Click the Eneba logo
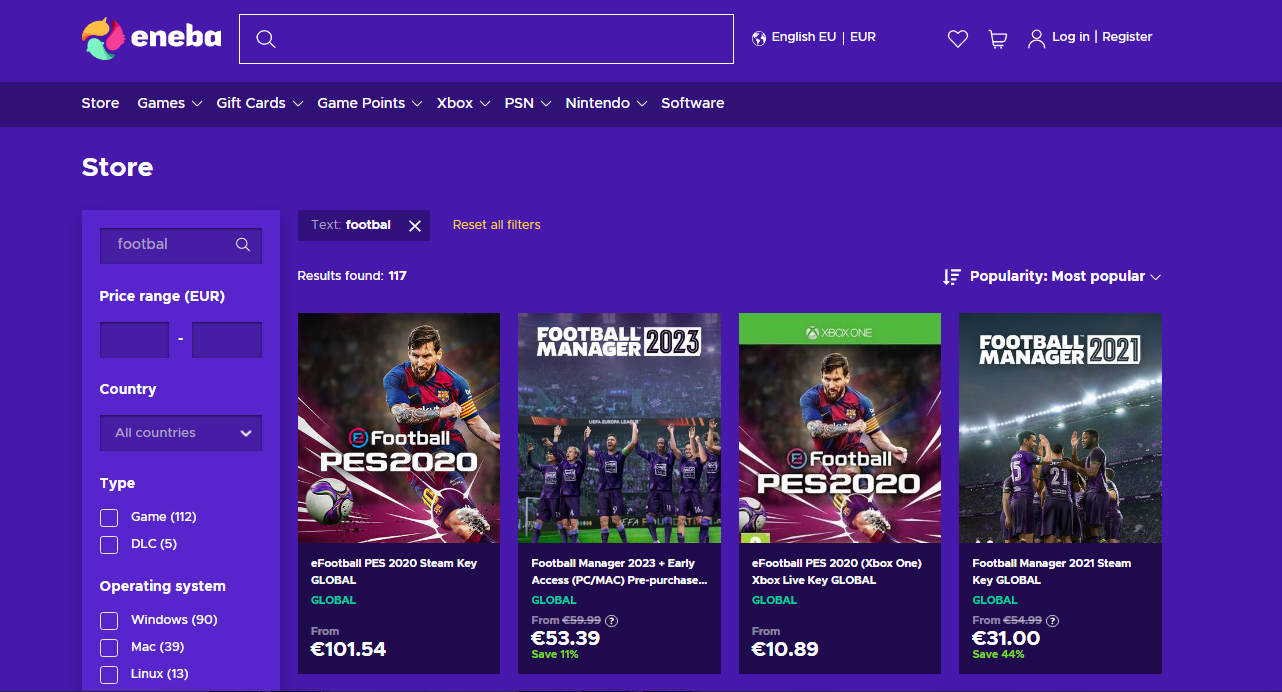 point(151,38)
